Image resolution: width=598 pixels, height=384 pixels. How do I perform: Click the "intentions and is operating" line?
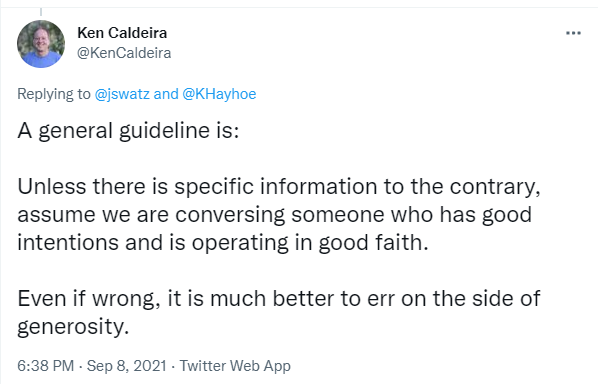click(x=223, y=243)
